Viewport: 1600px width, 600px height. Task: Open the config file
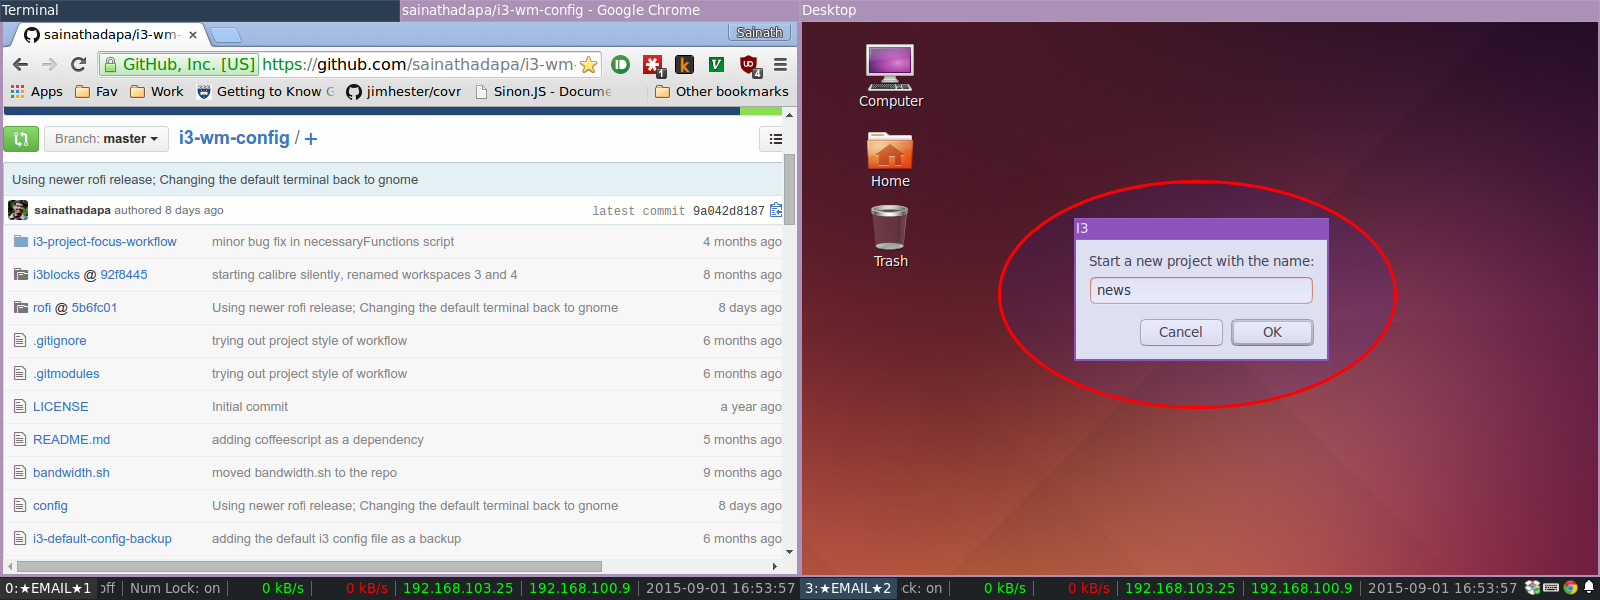click(x=50, y=506)
